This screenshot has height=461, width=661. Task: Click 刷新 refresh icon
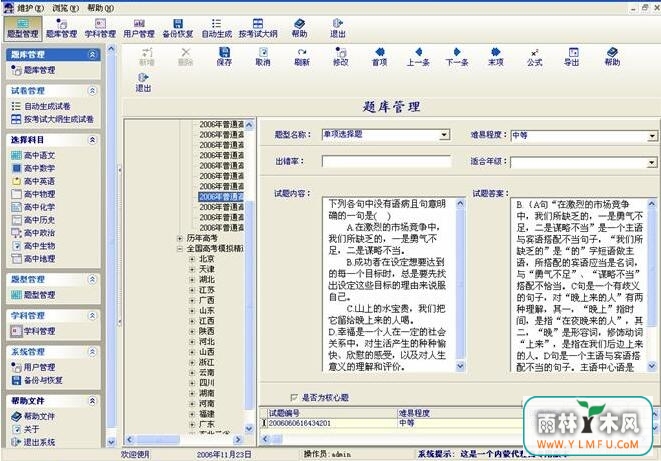[302, 57]
